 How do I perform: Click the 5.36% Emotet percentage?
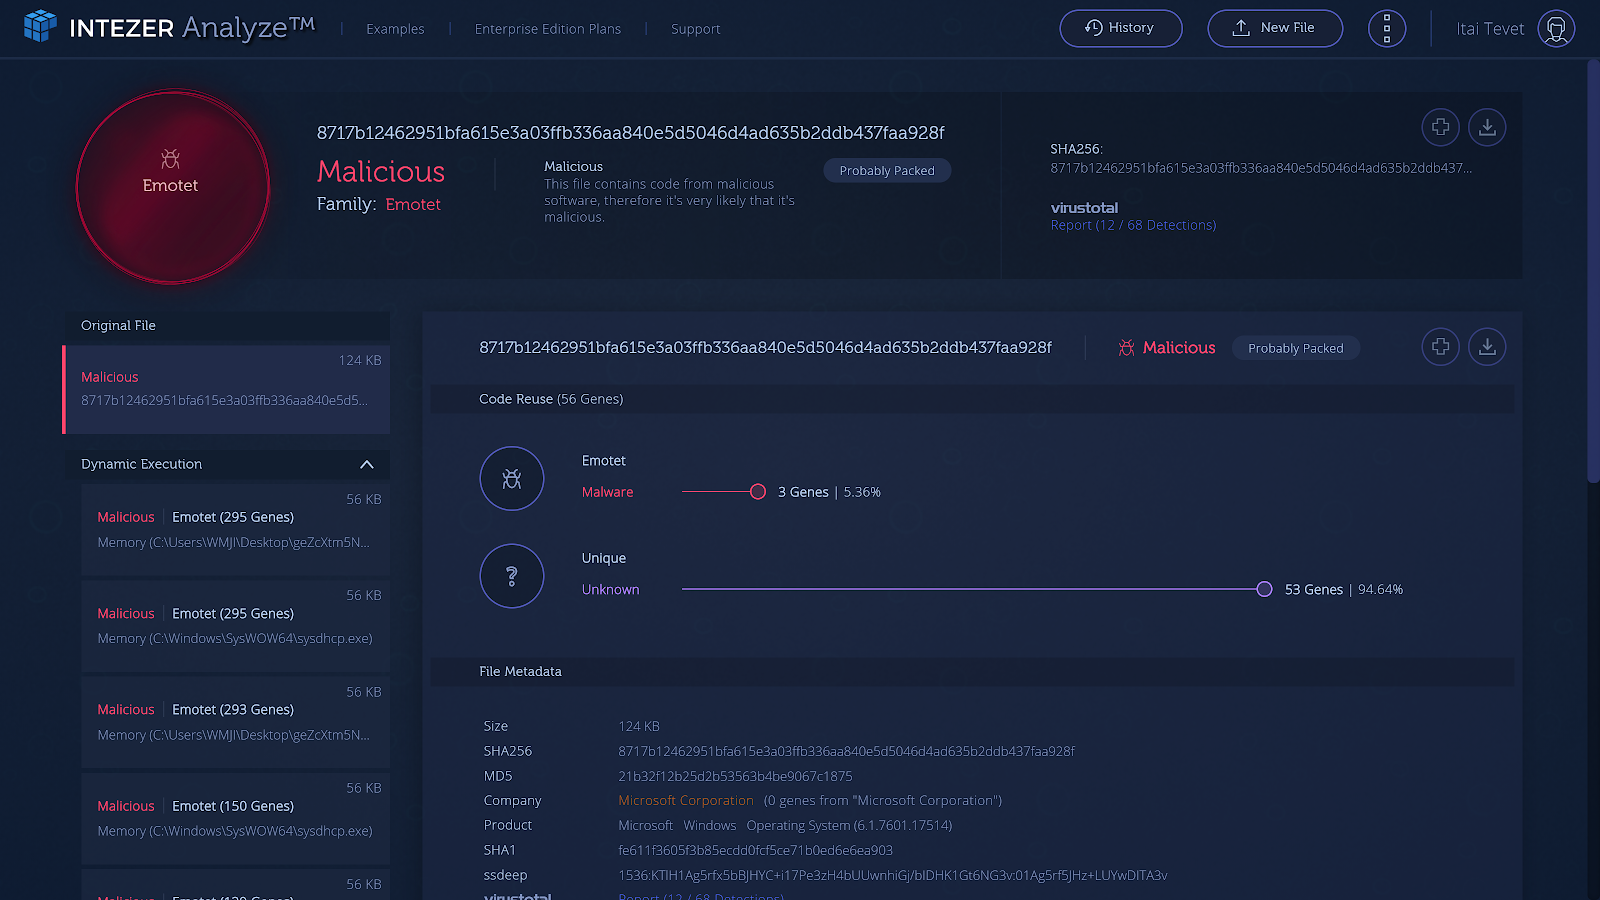[x=862, y=492]
